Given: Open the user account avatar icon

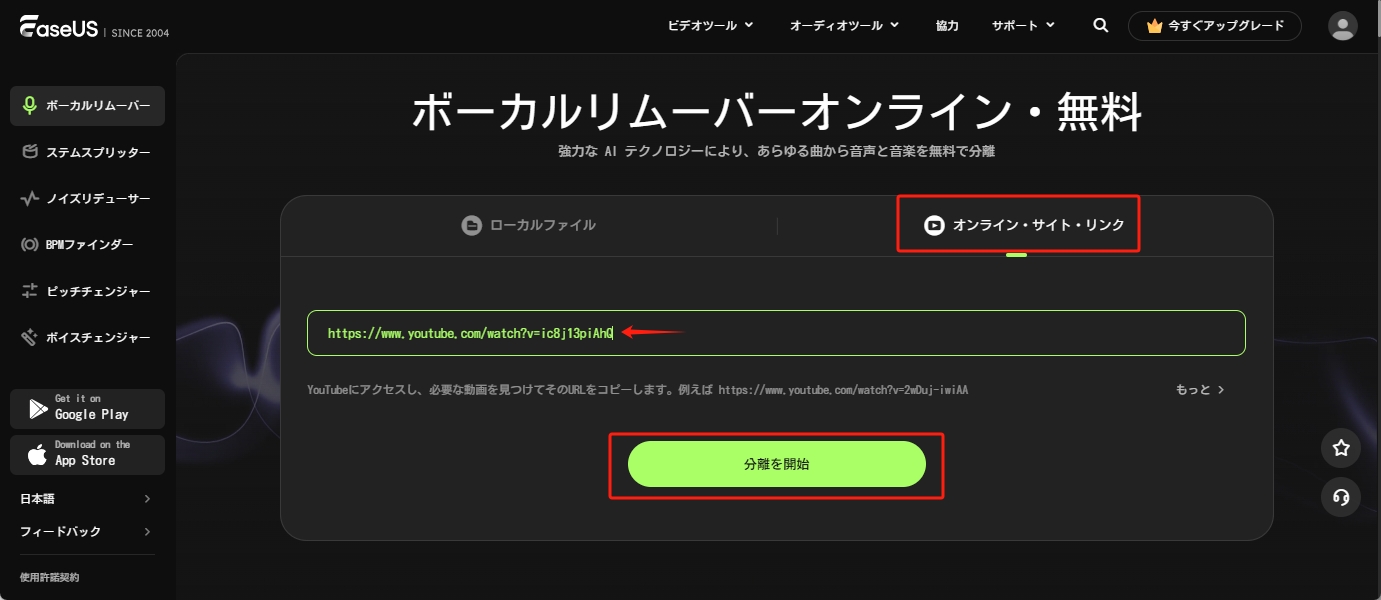Looking at the screenshot, I should (x=1342, y=25).
